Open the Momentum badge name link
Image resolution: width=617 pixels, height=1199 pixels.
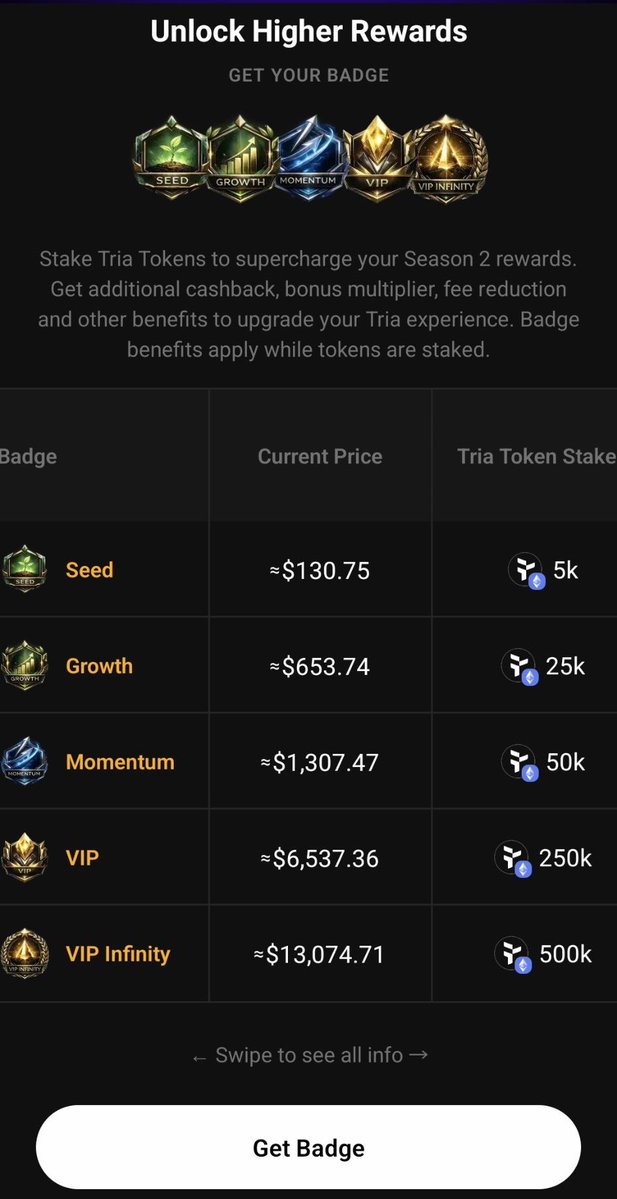(x=120, y=762)
